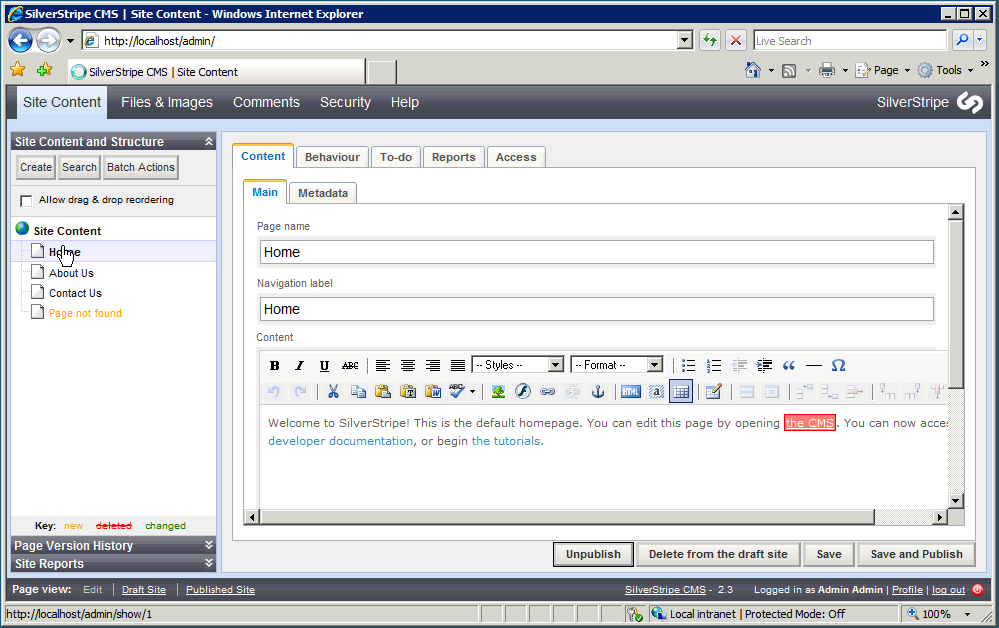Paste from Word
Image resolution: width=999 pixels, height=628 pixels.
click(x=433, y=392)
